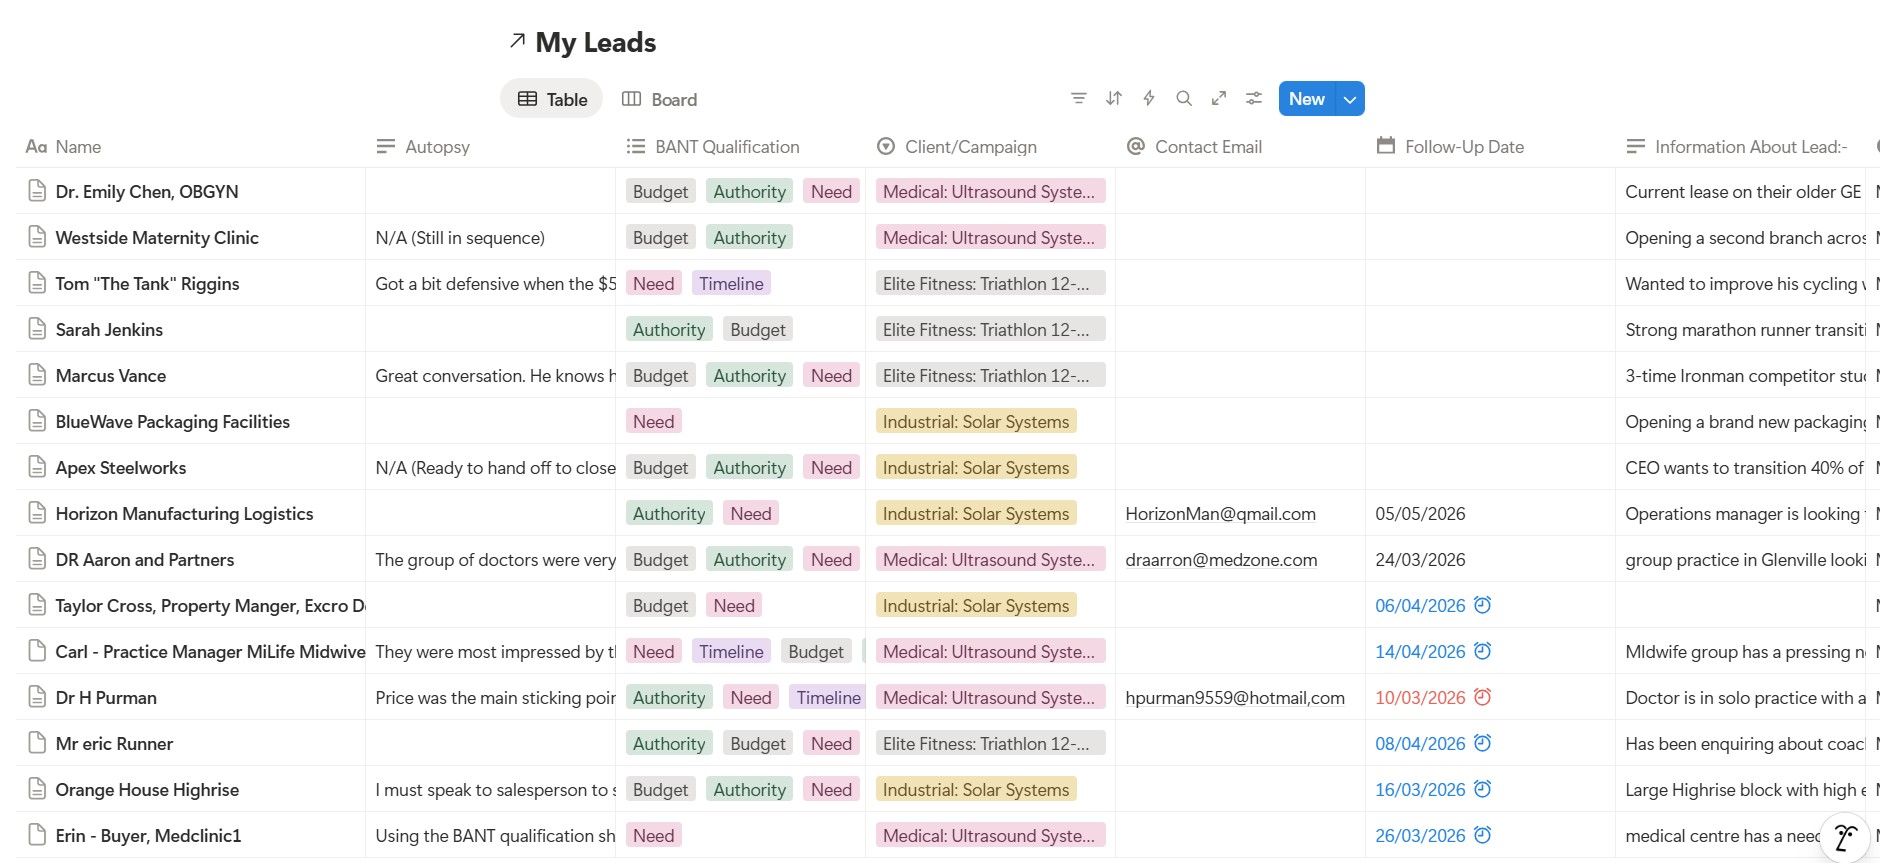Image resolution: width=1880 pixels, height=863 pixels.
Task: Click page icon for Westside Maternity Clinic
Action: click(x=37, y=237)
